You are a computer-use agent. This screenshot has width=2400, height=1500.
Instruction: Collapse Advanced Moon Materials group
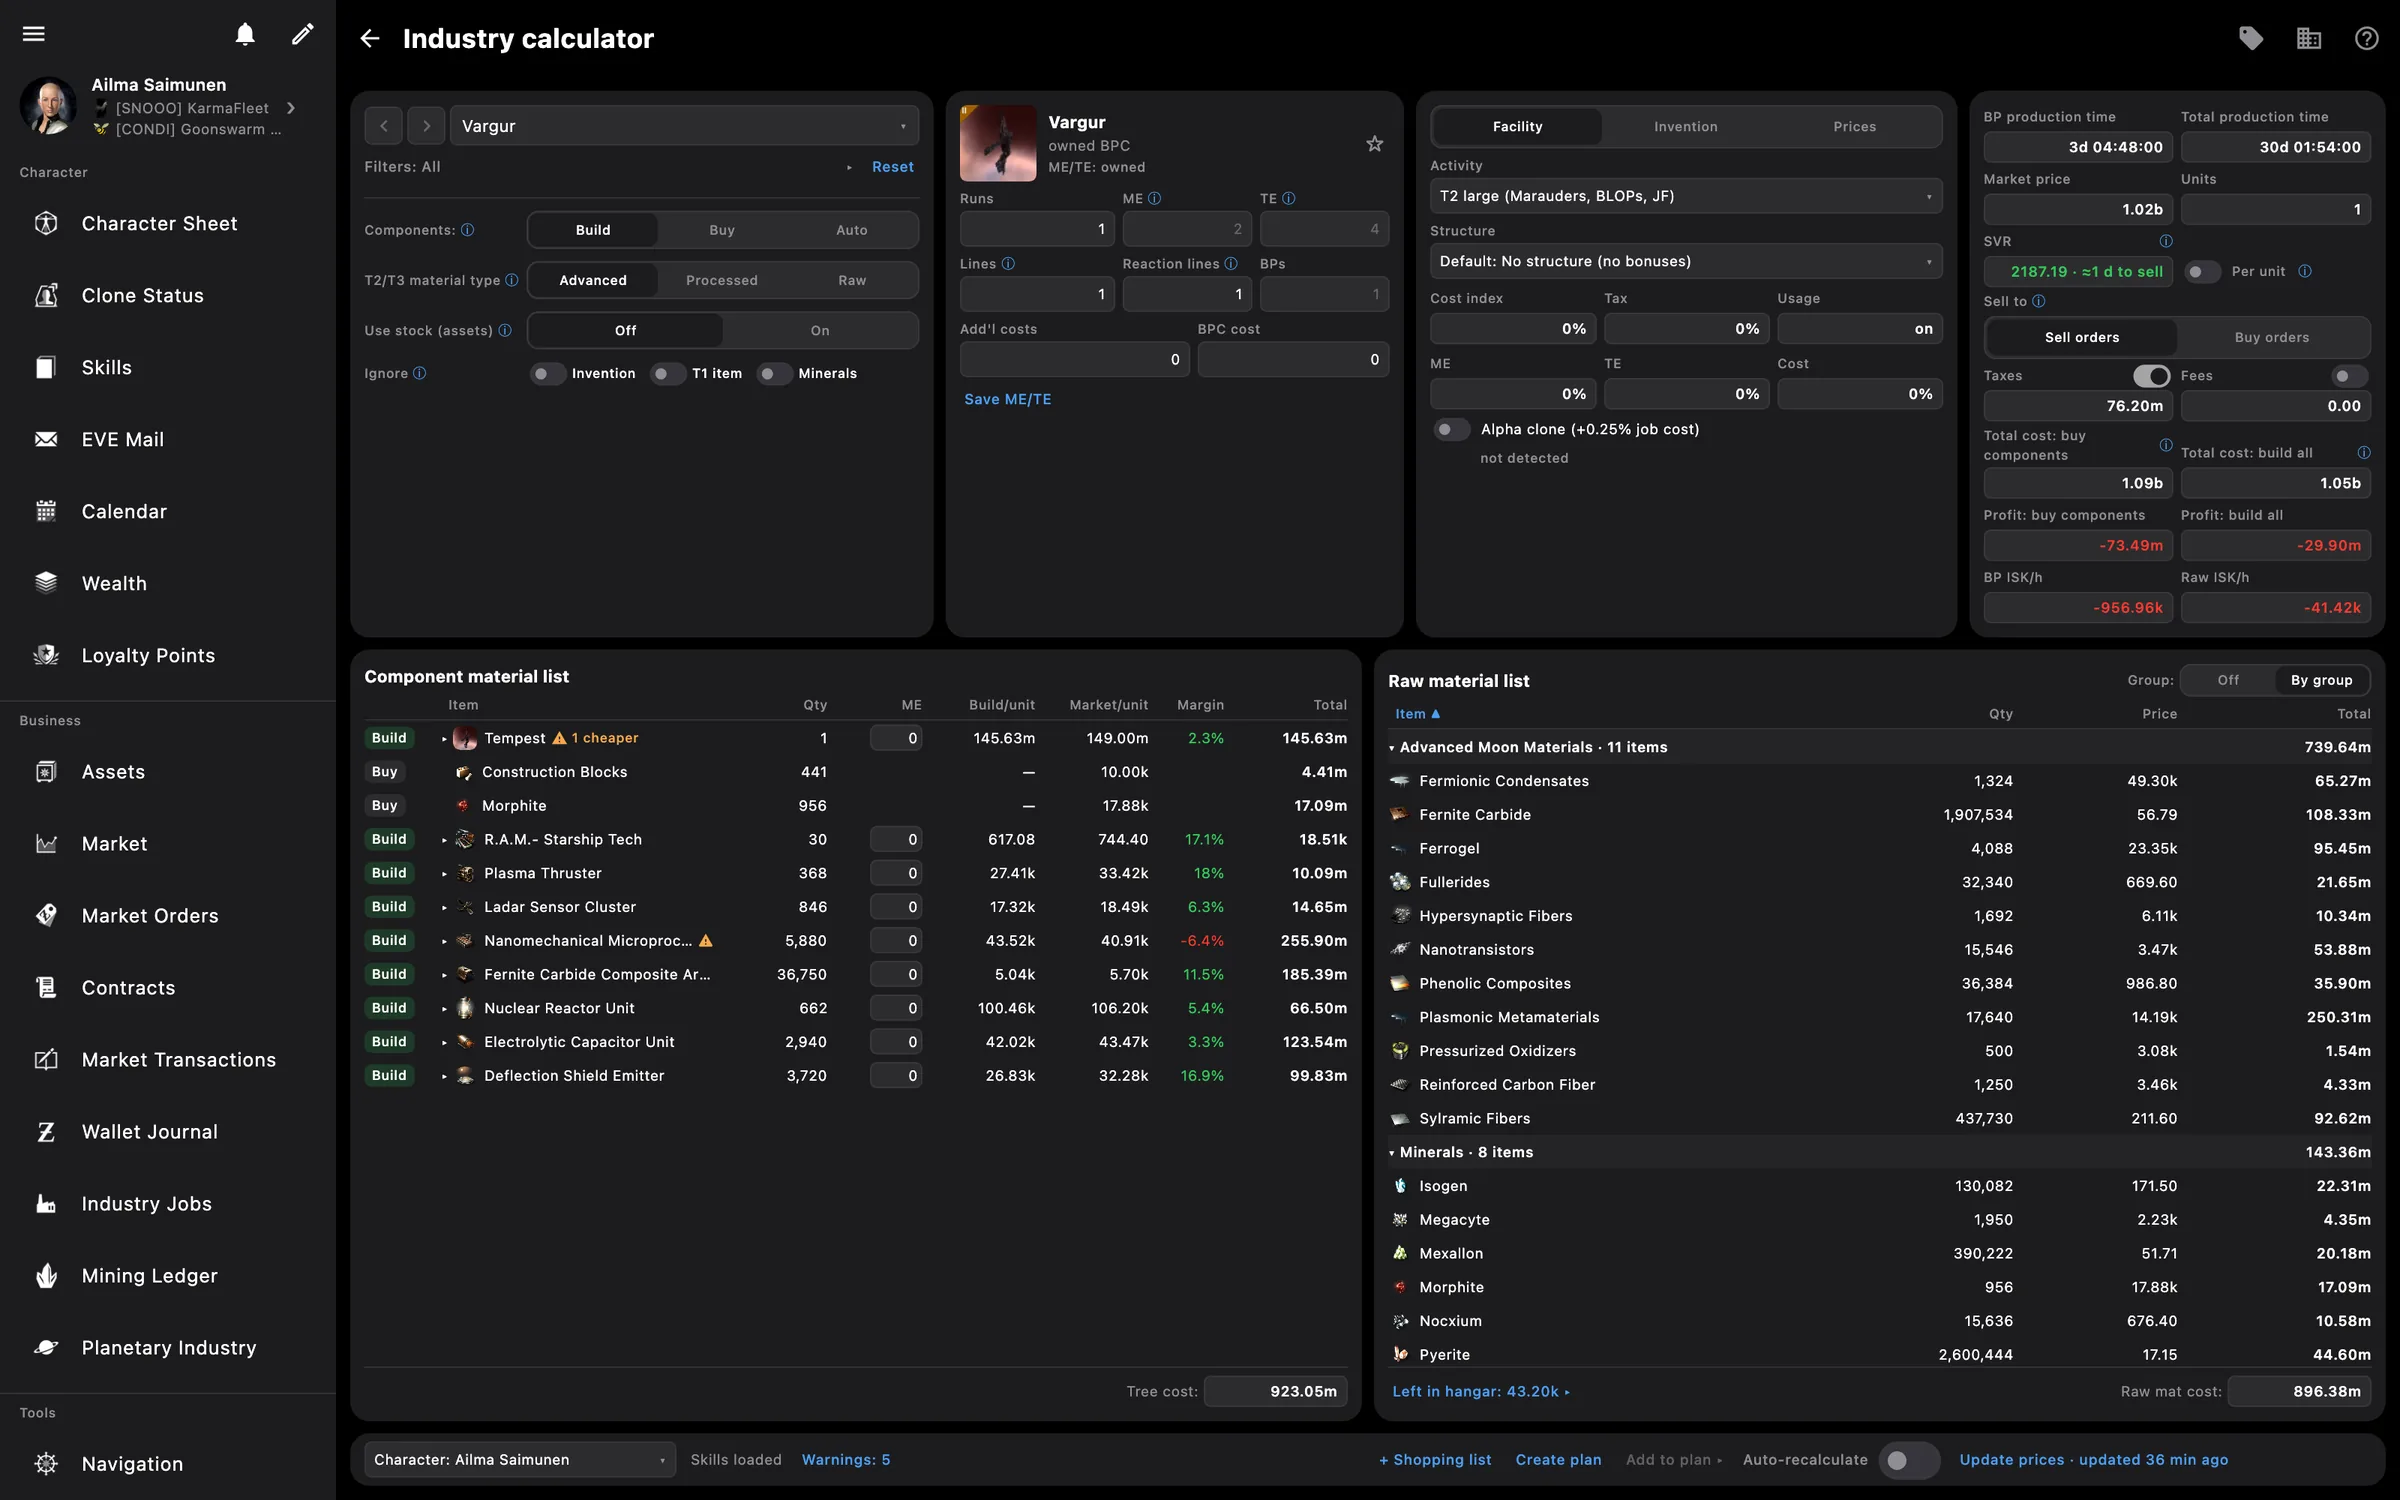pos(1392,748)
